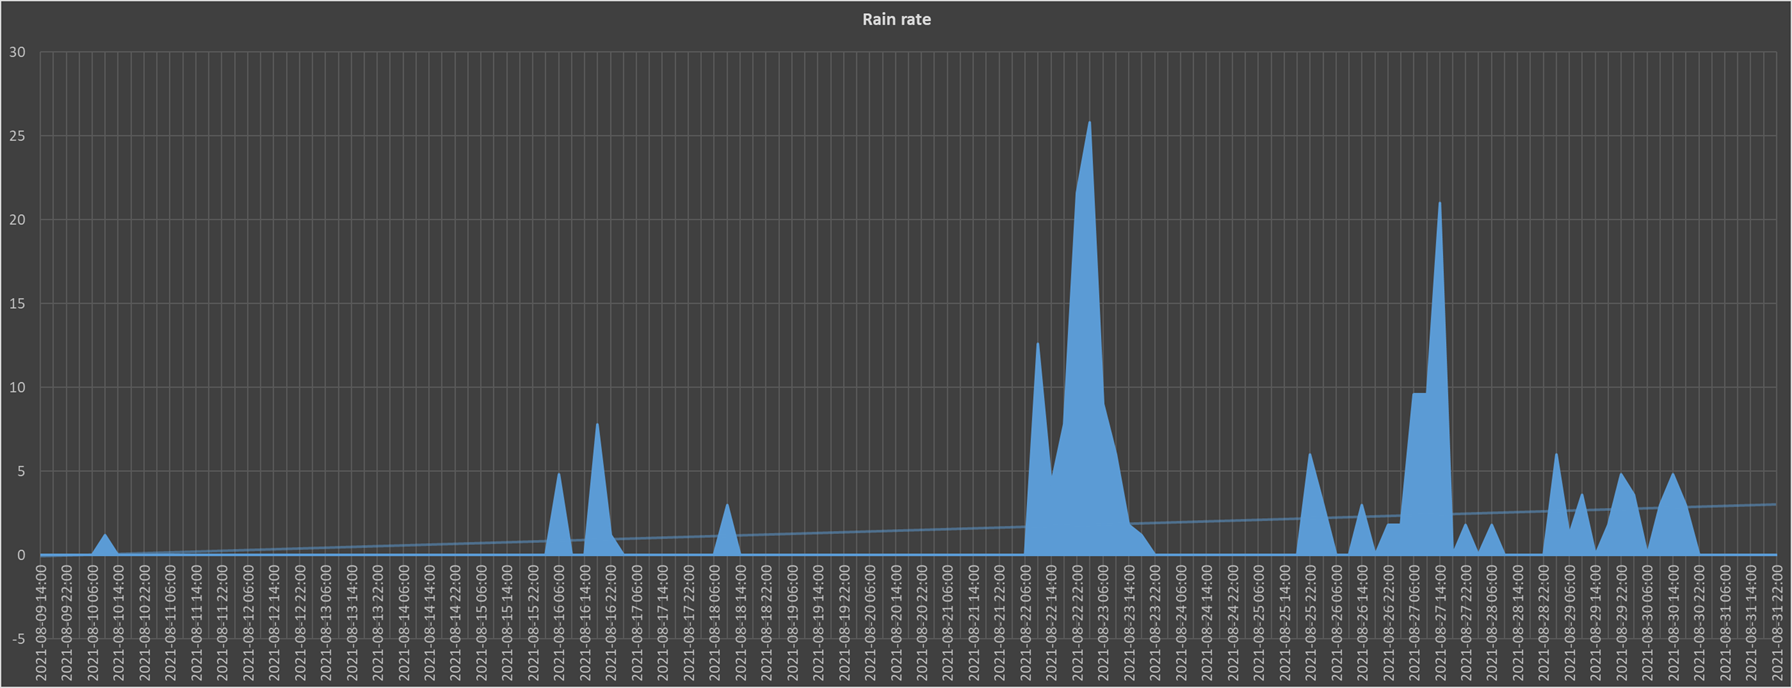Select the y-axis label 15
The width and height of the screenshot is (1792, 688).
pos(18,304)
